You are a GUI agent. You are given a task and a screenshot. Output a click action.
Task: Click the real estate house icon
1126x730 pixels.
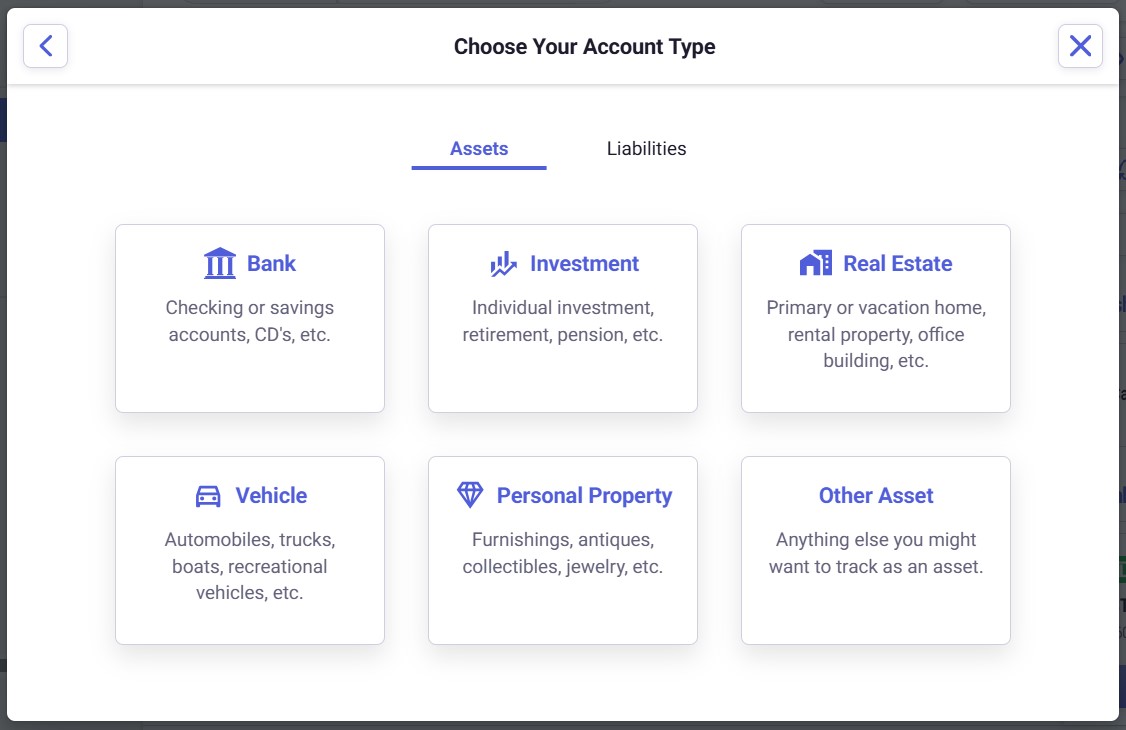(816, 264)
